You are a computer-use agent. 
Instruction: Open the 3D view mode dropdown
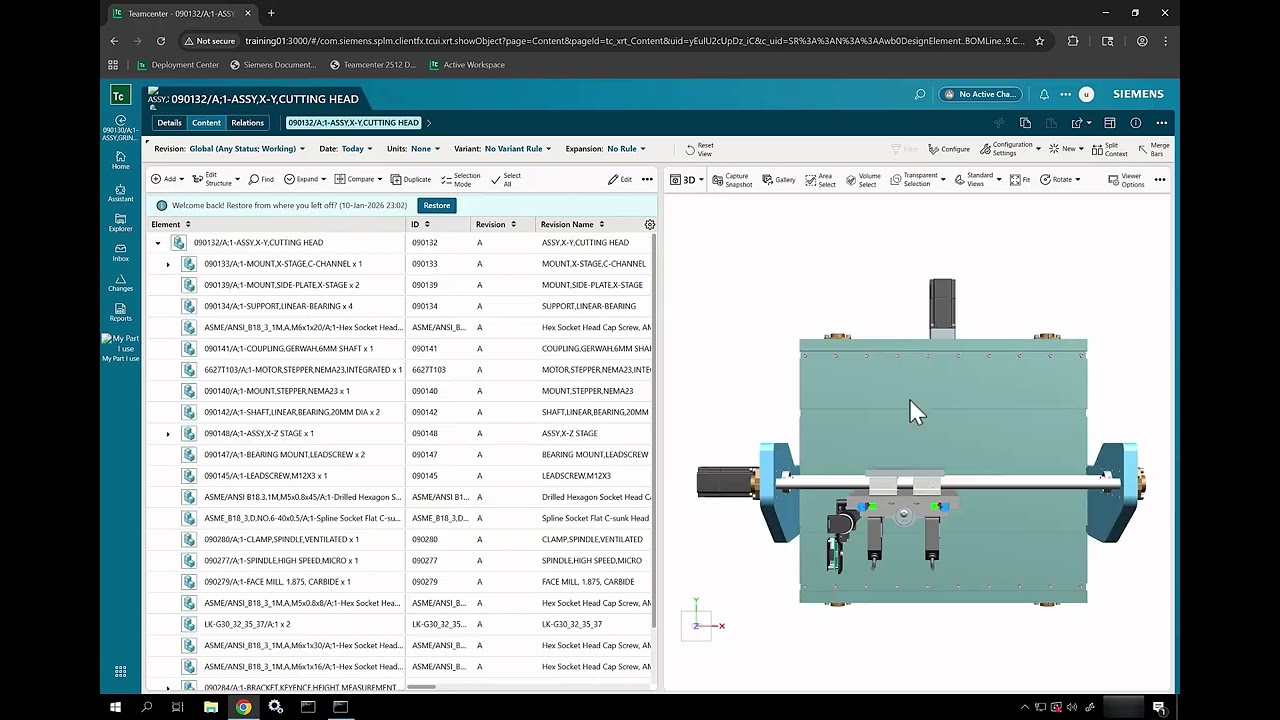(x=688, y=180)
